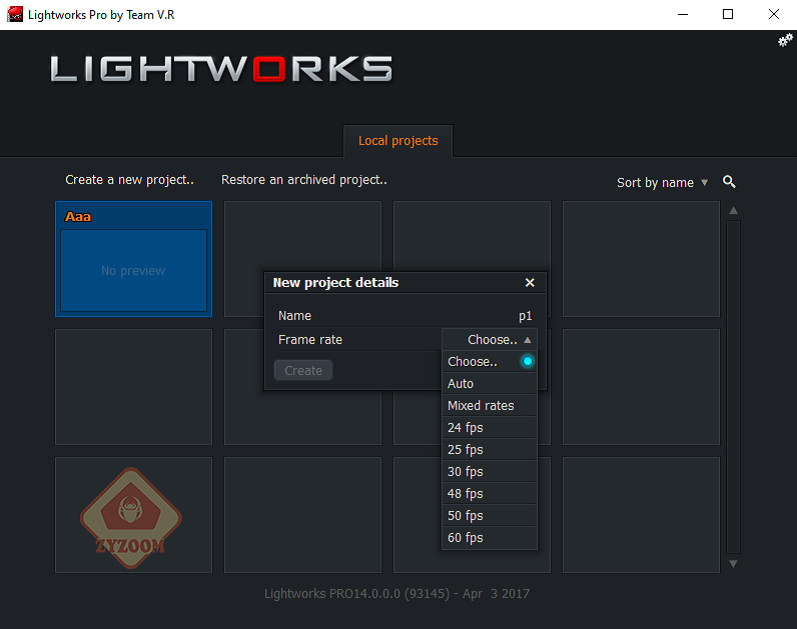Select the Choose.. option in list

pyautogui.click(x=489, y=362)
